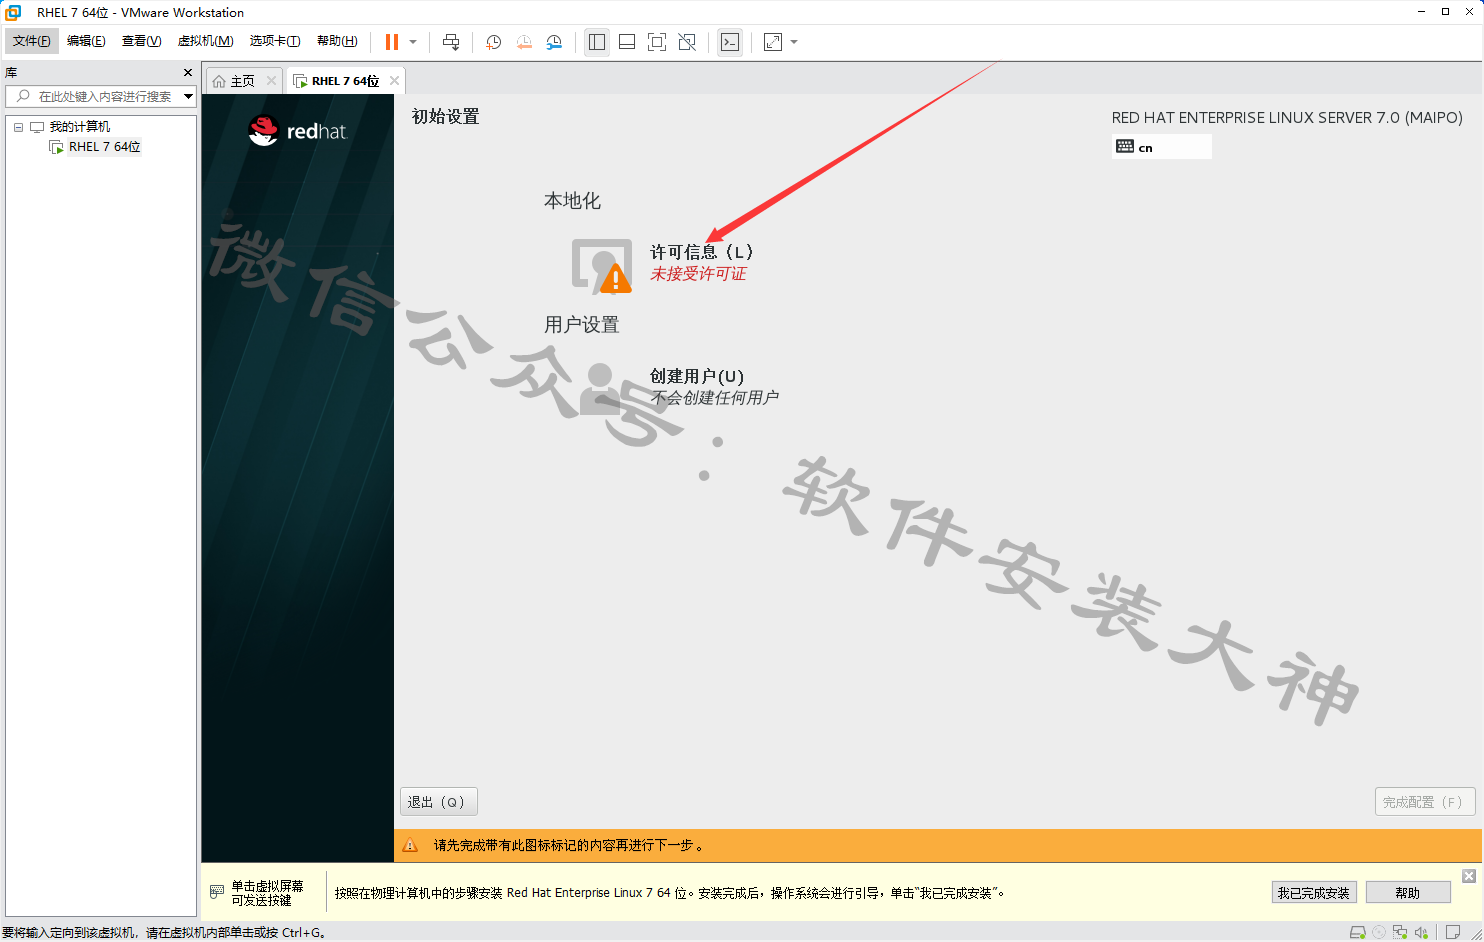Open the 虚拟机(M) menu

click(x=205, y=41)
